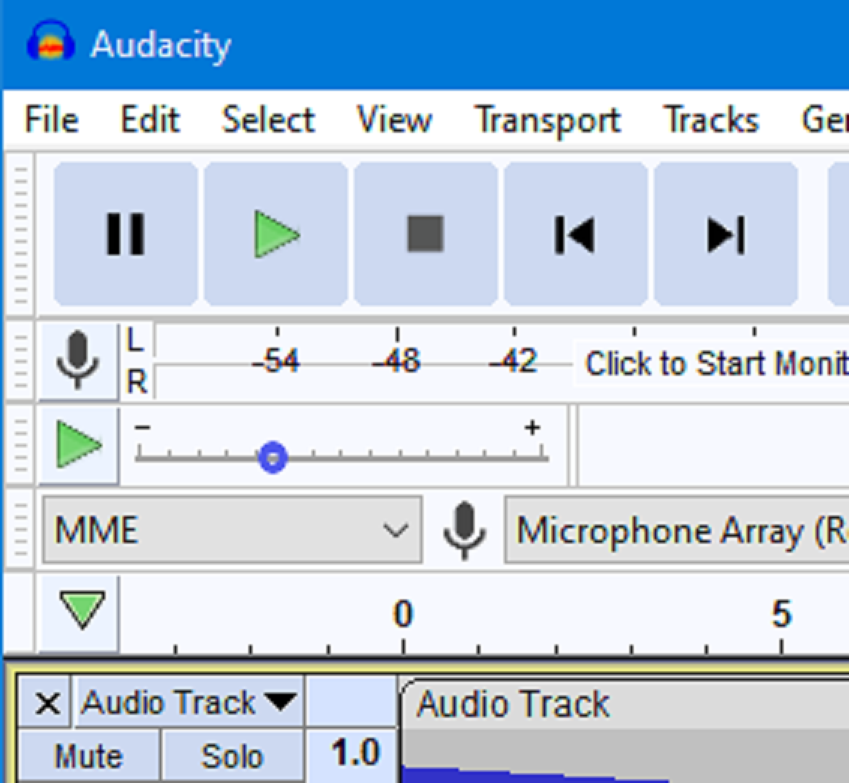
Task: Select the microphone icon on the recording meter
Action: pyautogui.click(x=77, y=359)
